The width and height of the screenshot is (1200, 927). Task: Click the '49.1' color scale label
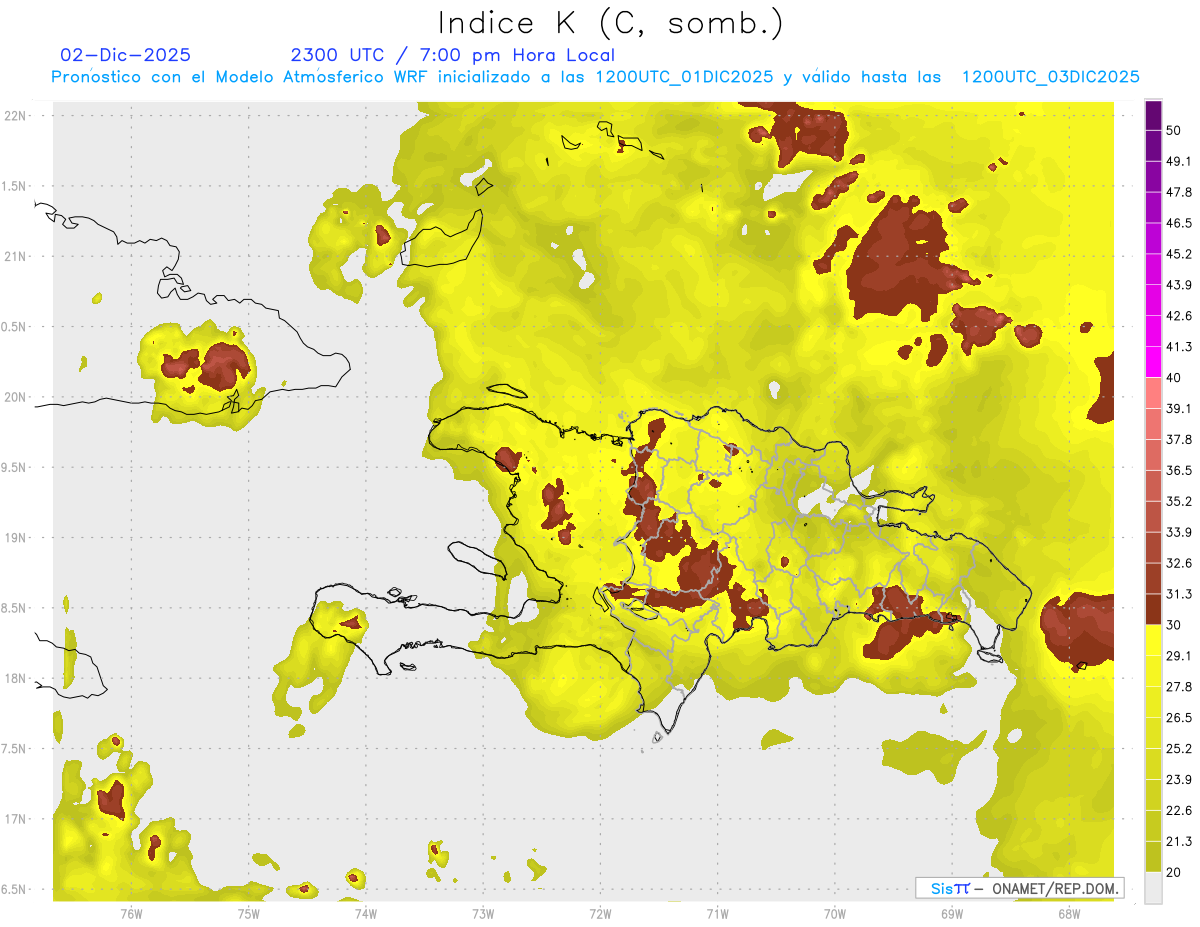pyautogui.click(x=1179, y=161)
